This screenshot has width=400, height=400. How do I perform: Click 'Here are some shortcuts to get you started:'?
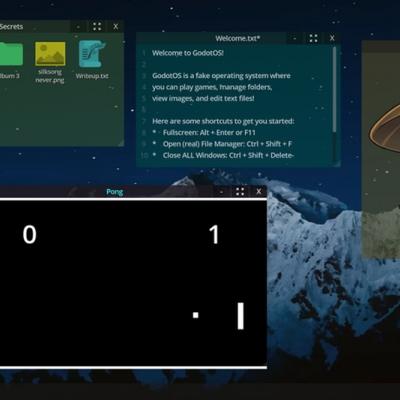click(223, 121)
